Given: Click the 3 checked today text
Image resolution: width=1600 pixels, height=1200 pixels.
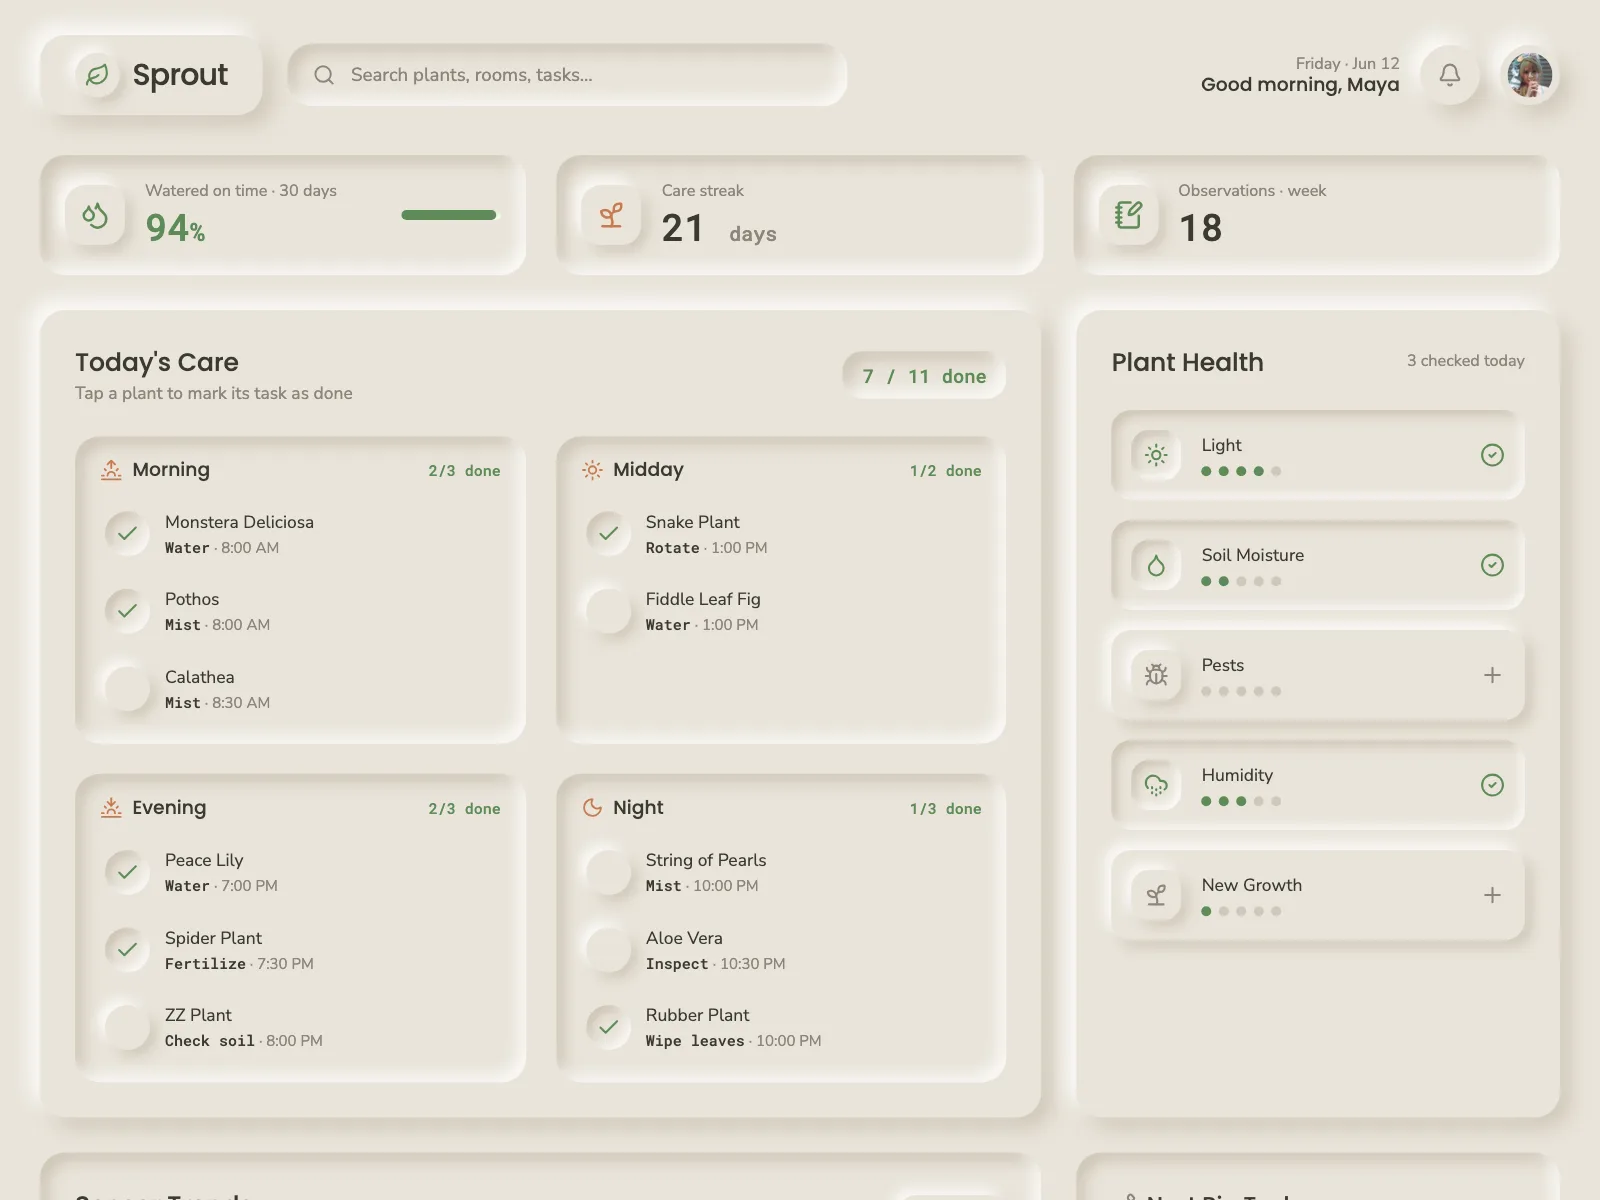Looking at the screenshot, I should (x=1465, y=361).
